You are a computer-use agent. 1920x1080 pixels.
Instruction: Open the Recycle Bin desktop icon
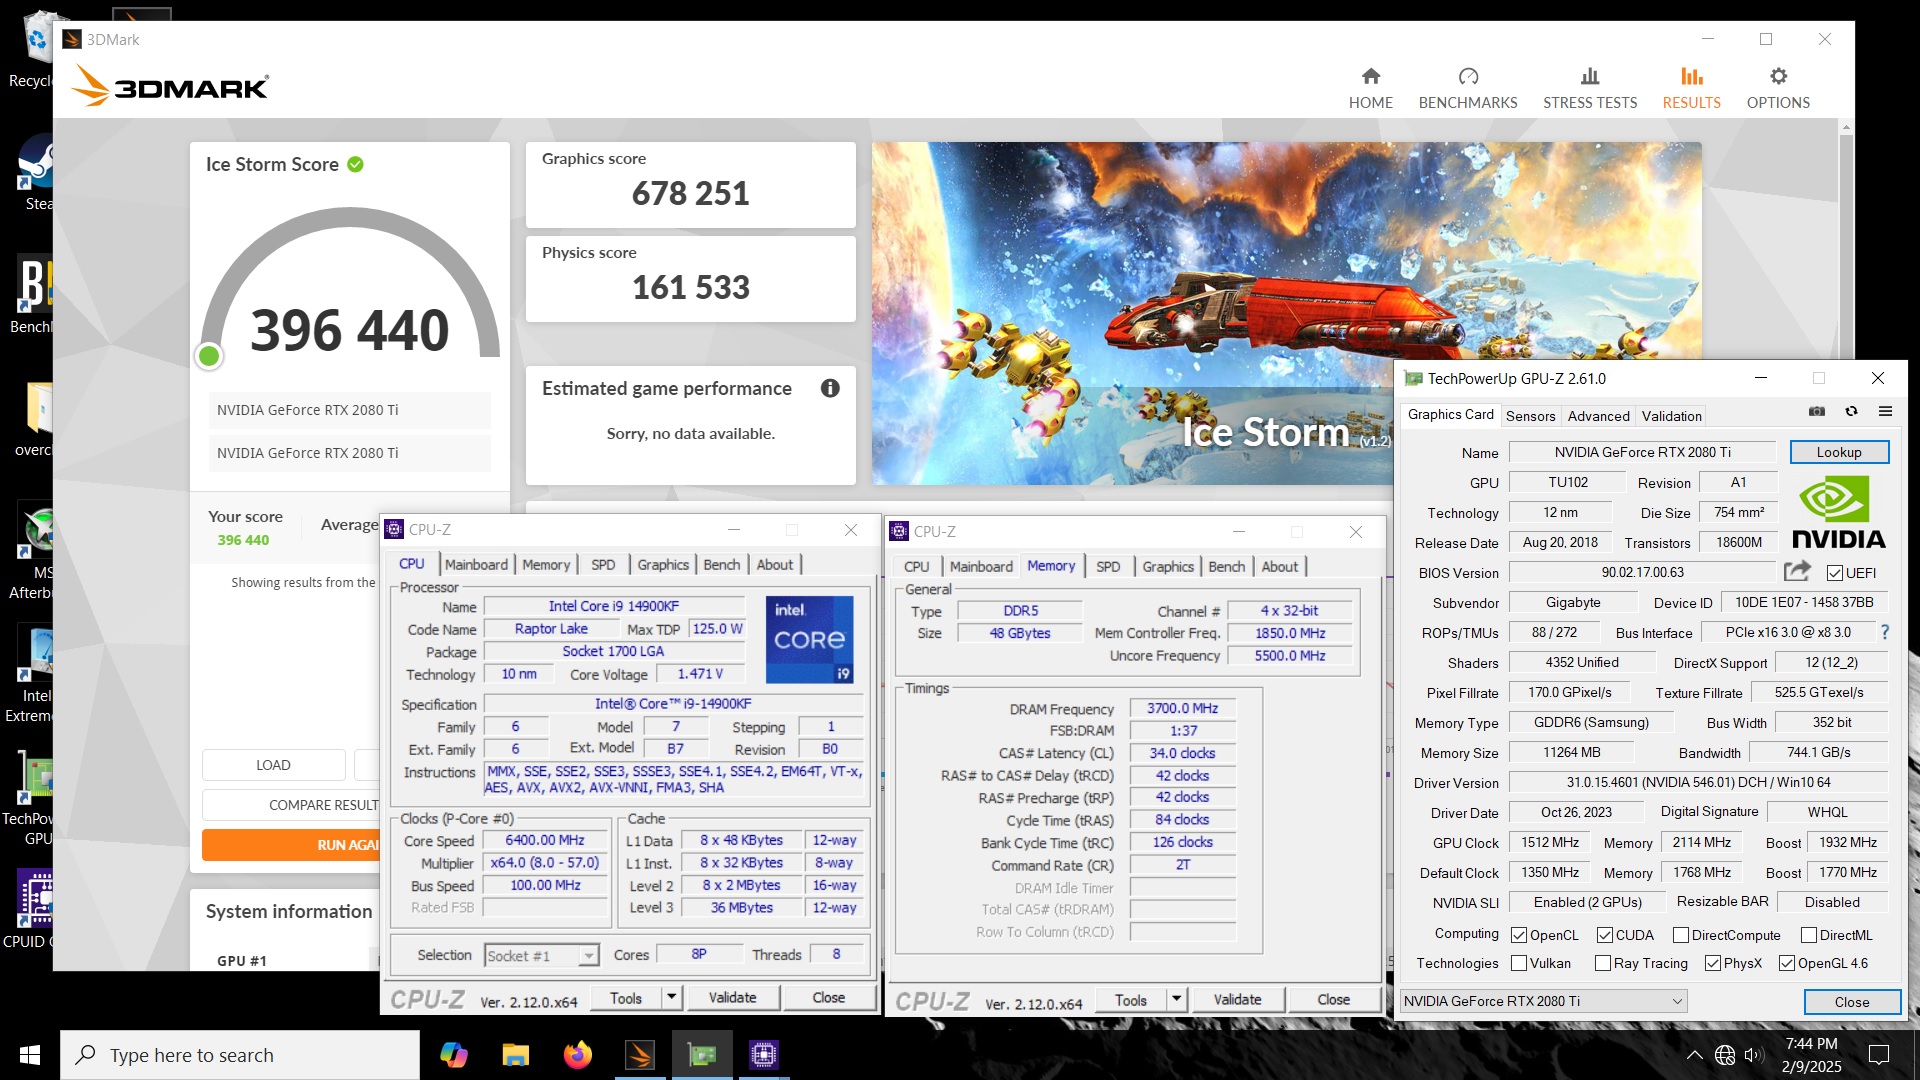click(35, 50)
